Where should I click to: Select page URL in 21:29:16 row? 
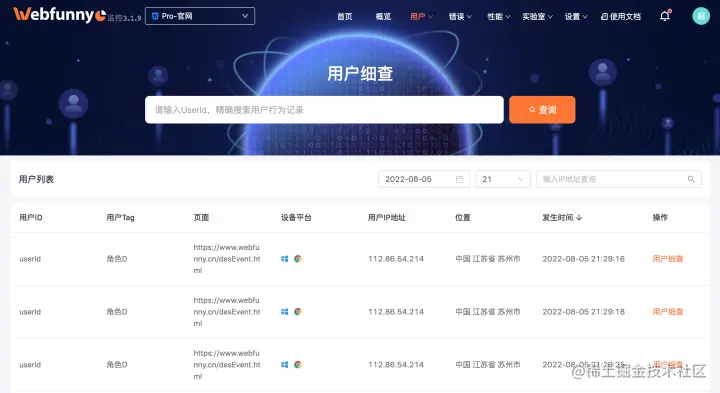(227, 259)
